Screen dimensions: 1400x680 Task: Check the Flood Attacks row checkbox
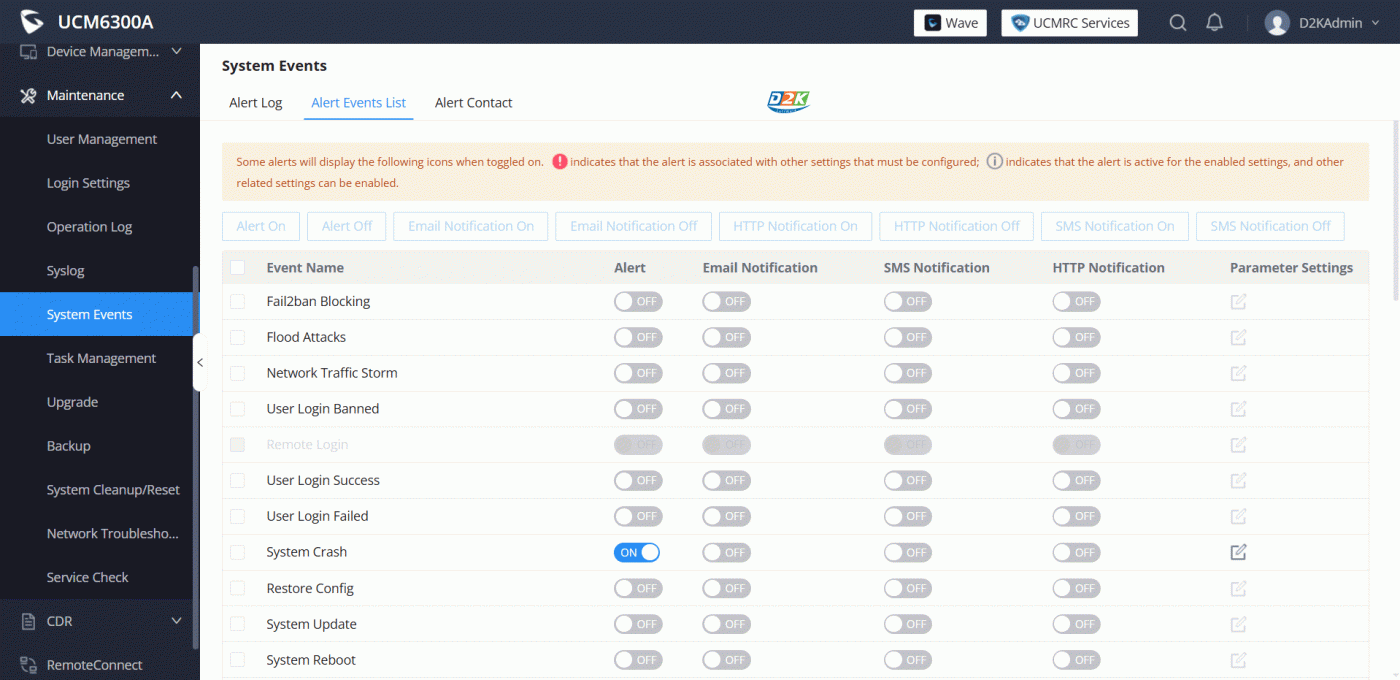pos(237,337)
